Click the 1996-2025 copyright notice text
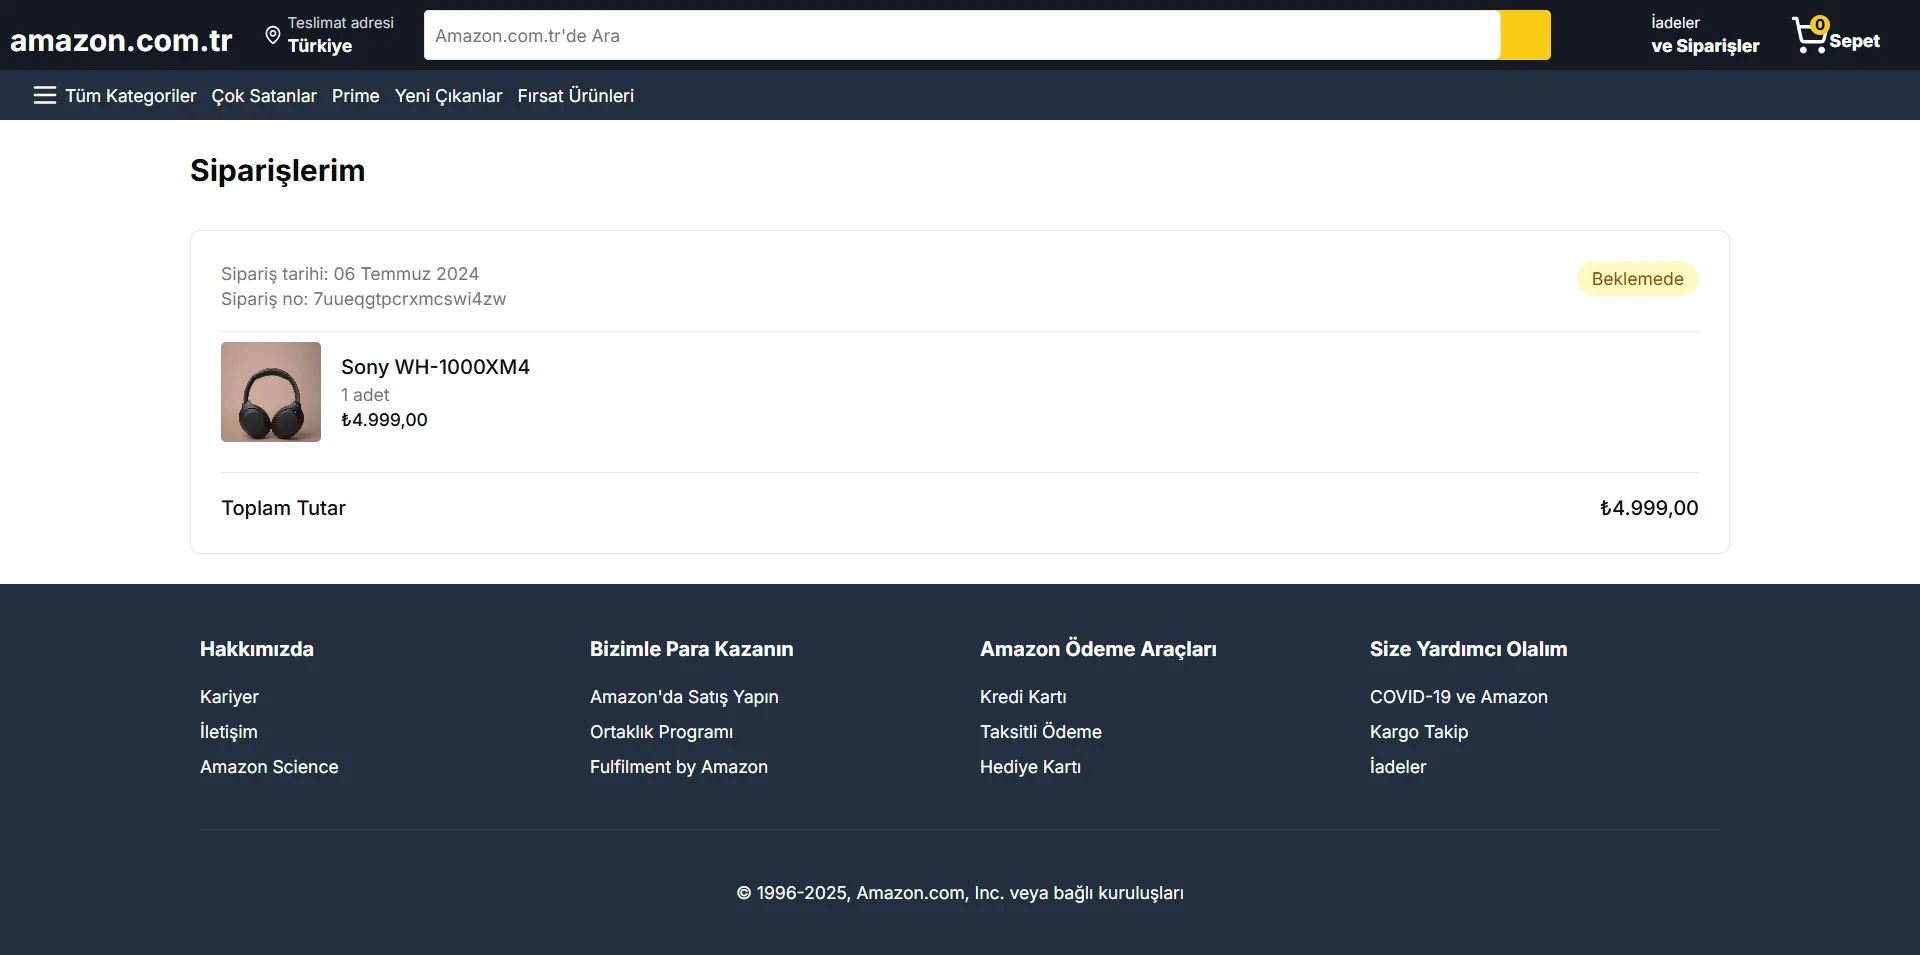Screen dimensions: 1920x955 coord(960,893)
